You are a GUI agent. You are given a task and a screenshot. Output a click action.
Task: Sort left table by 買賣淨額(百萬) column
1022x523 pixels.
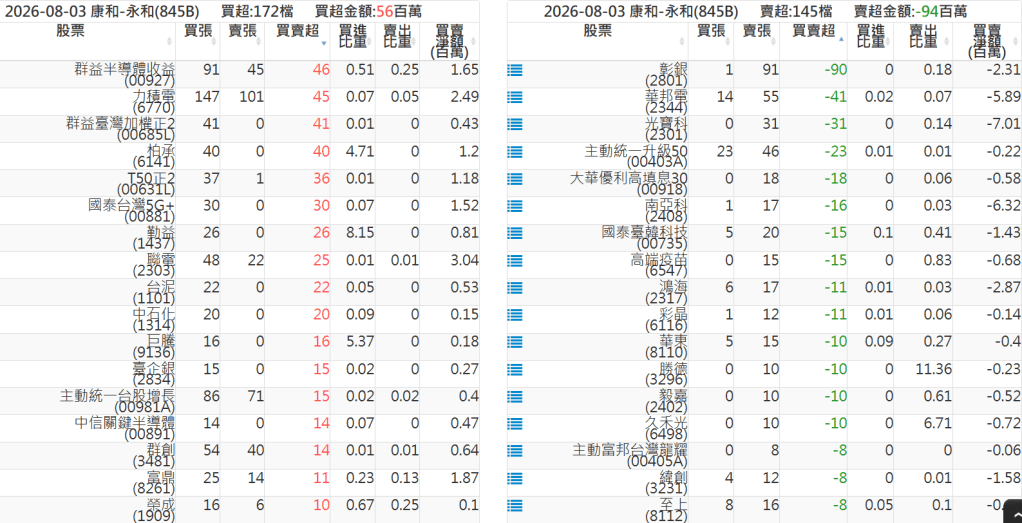pyautogui.click(x=450, y=42)
